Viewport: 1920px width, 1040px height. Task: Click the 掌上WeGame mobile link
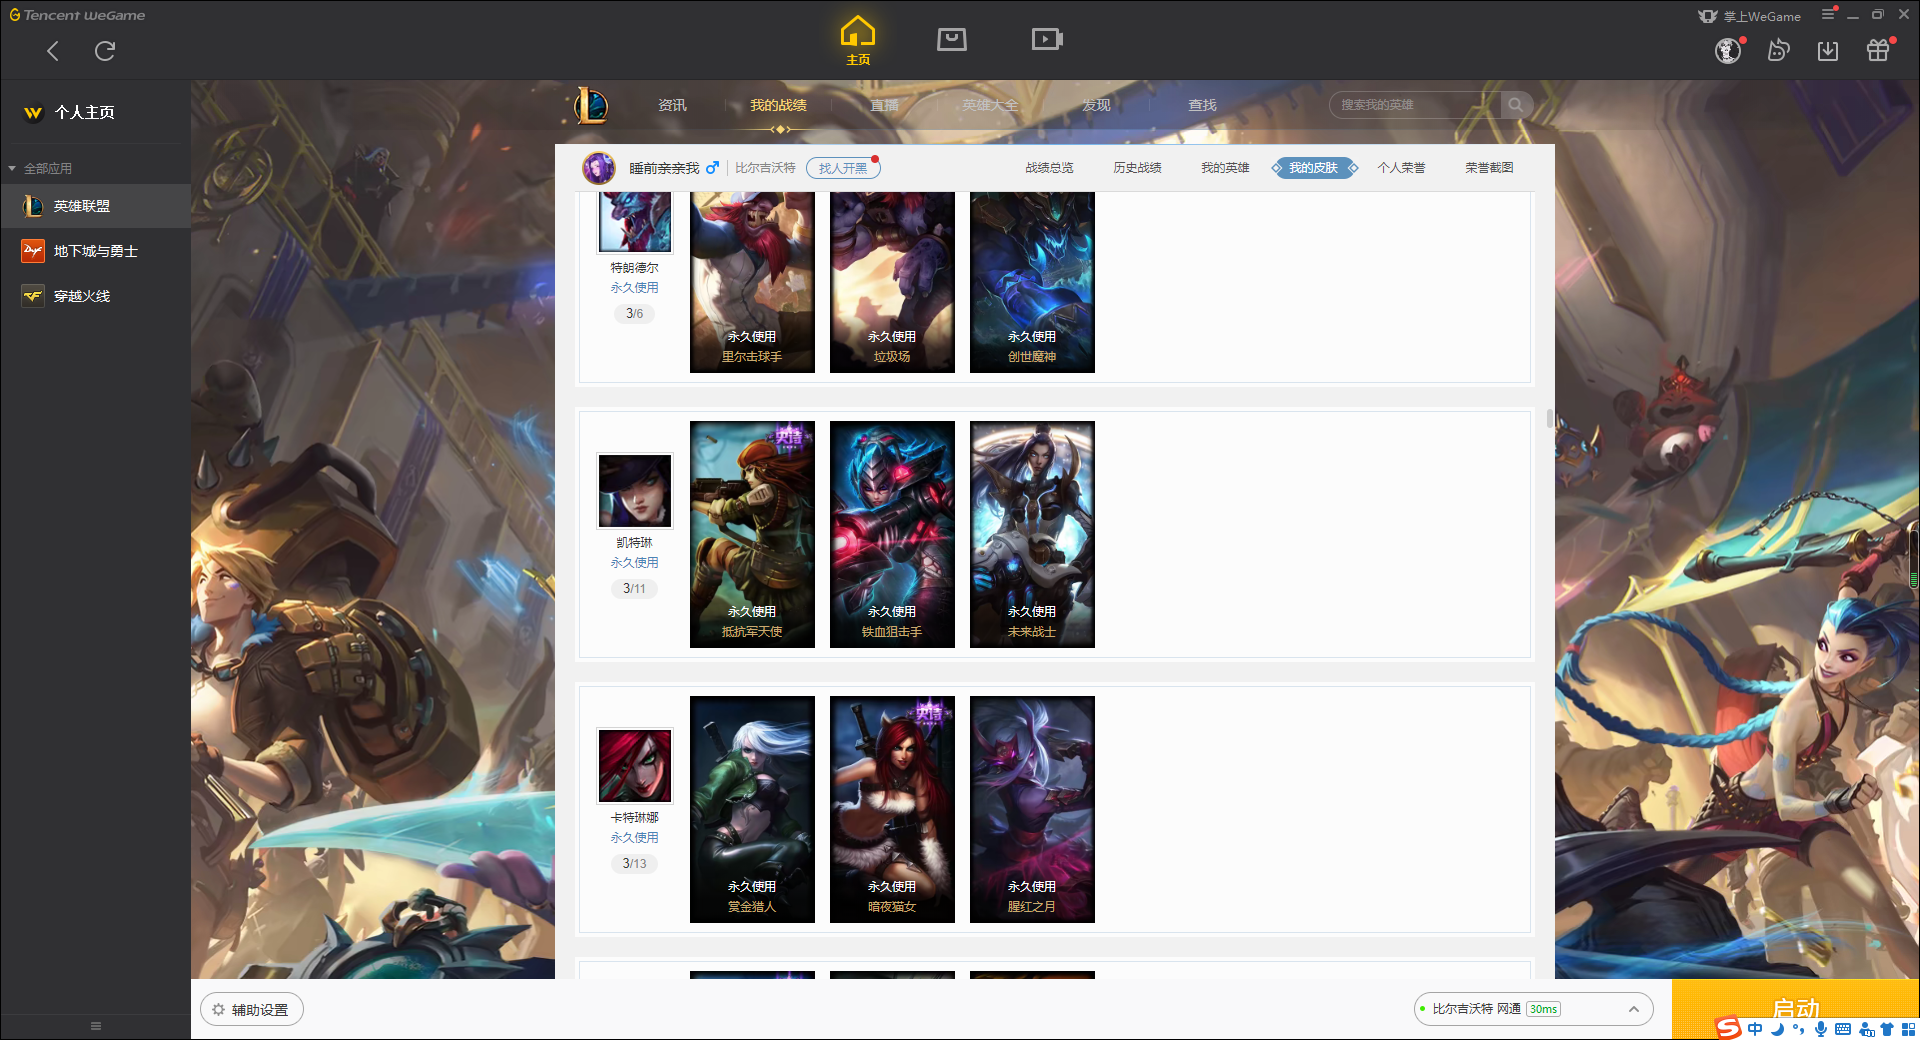1750,16
